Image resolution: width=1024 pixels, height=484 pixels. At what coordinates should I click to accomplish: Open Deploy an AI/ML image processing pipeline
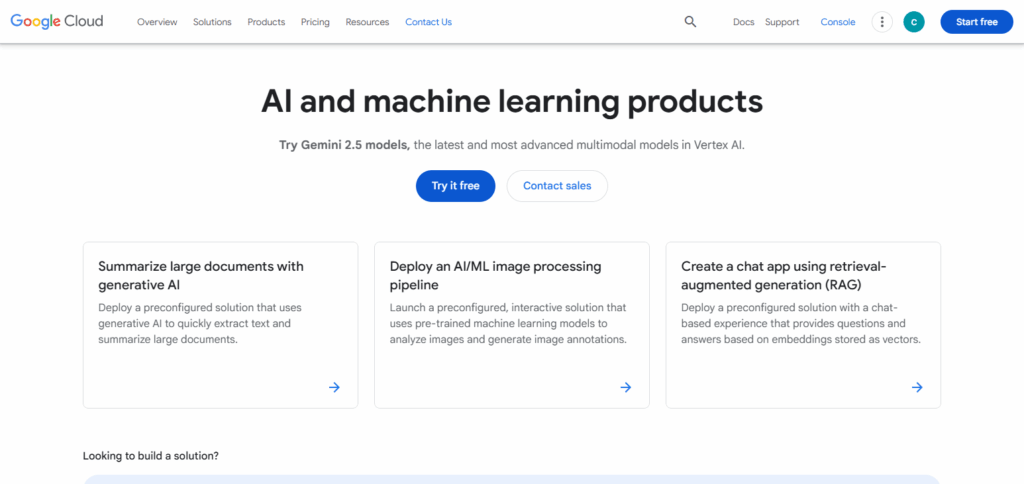click(496, 276)
